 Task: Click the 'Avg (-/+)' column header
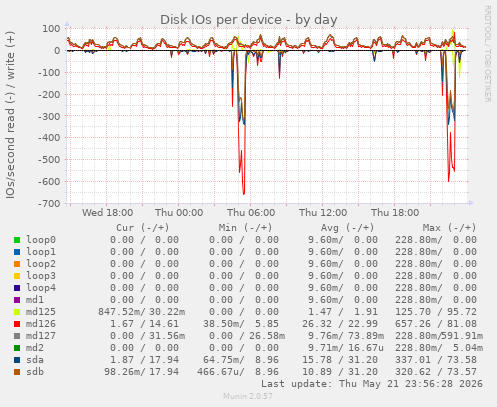pos(348,228)
